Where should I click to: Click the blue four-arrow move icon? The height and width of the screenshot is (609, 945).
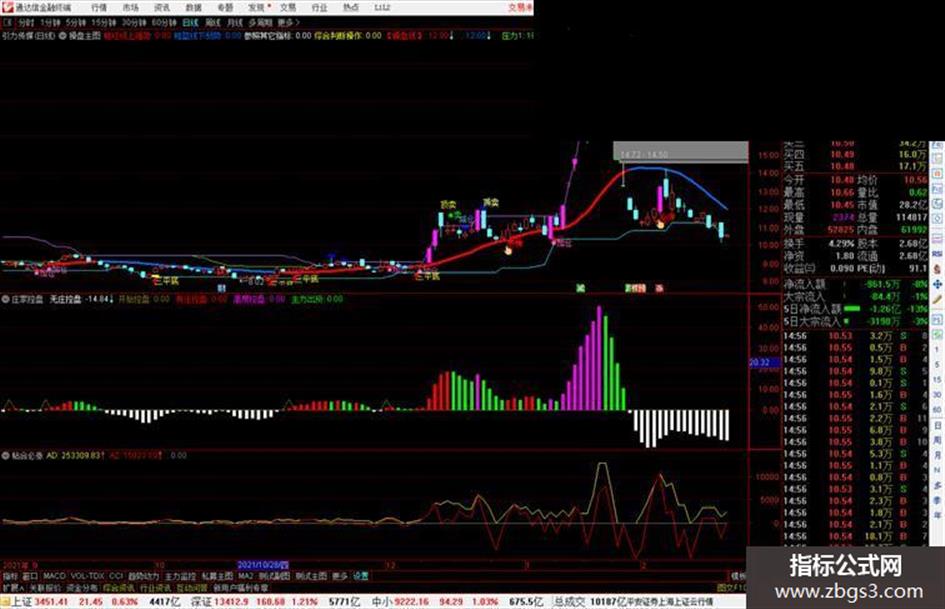937,284
